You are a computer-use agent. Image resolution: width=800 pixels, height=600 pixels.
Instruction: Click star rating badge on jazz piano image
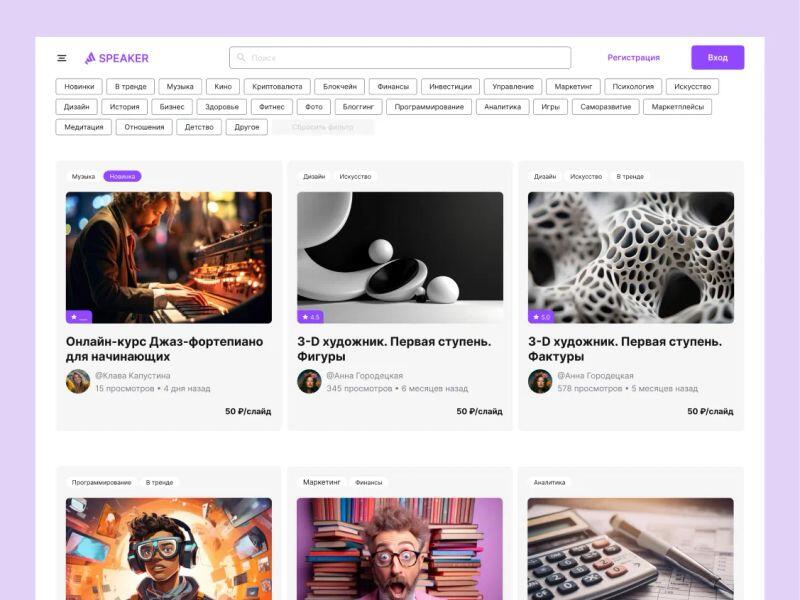pyautogui.click(x=79, y=317)
